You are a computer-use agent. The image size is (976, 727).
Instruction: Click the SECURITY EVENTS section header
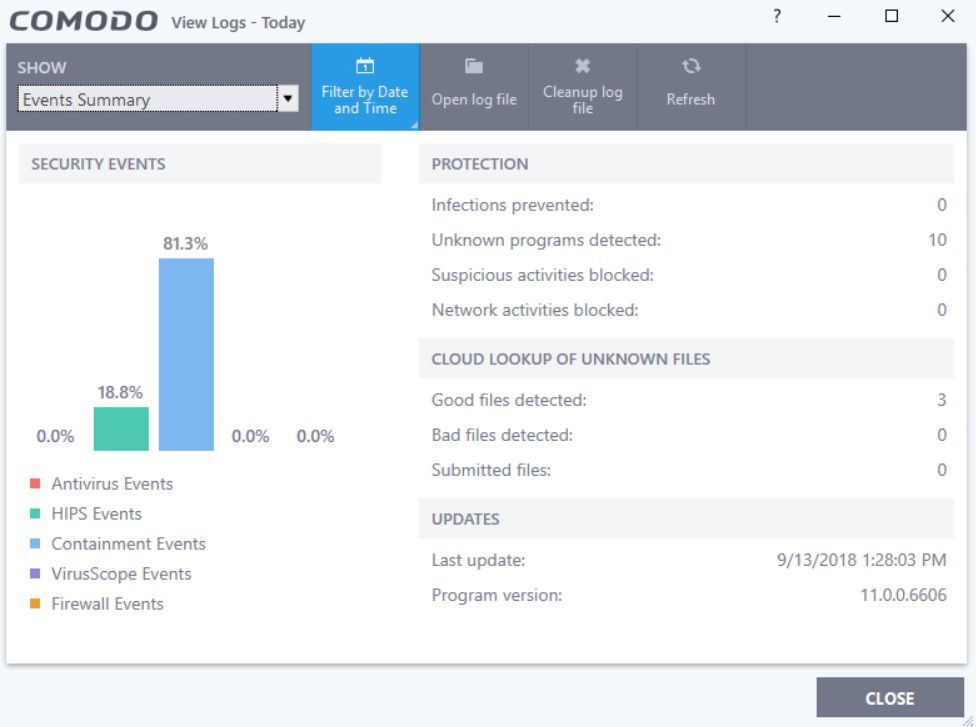point(200,164)
